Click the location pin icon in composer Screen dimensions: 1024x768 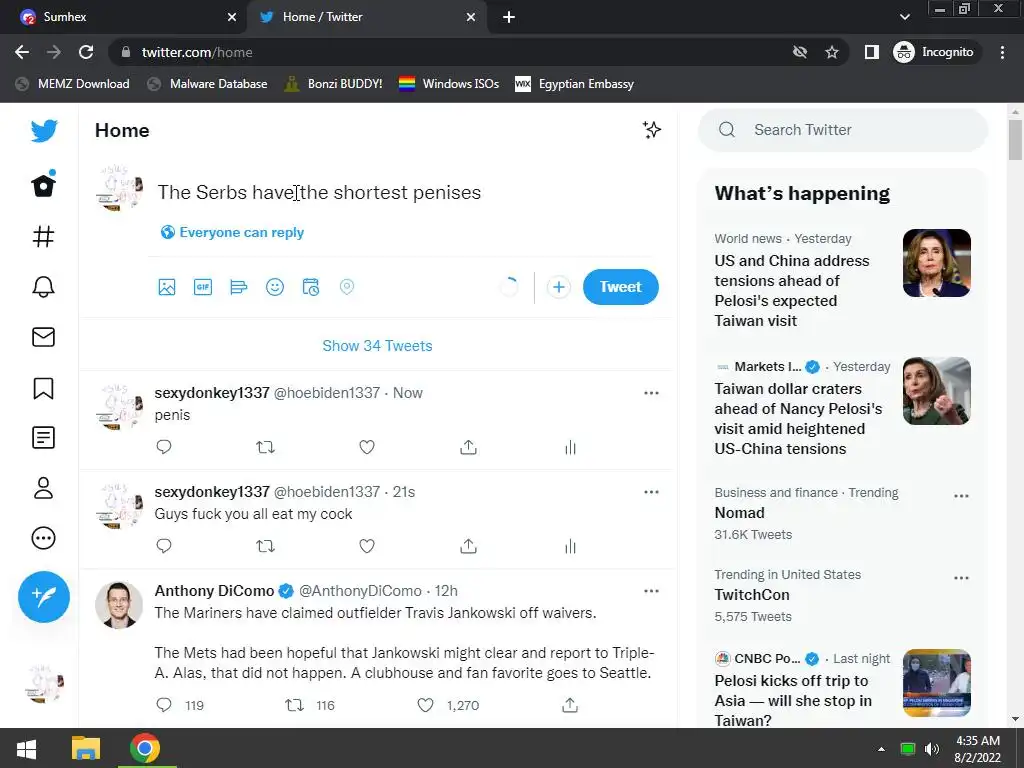[347, 287]
